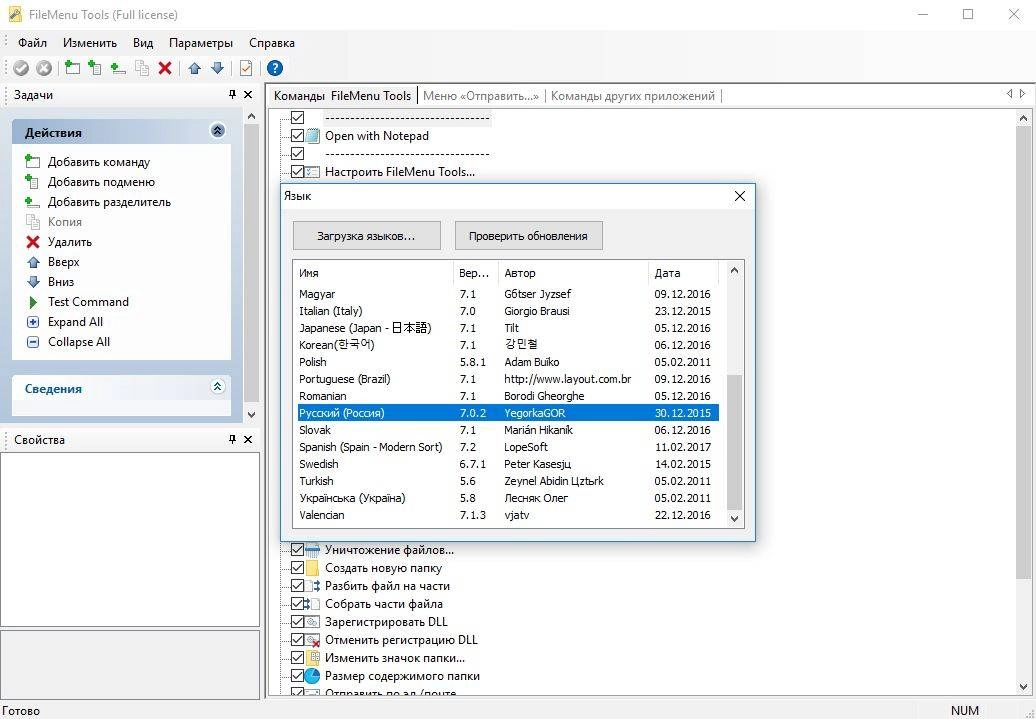Click the gray cancel changes toolbar icon
The height and width of the screenshot is (719, 1036).
coord(44,68)
